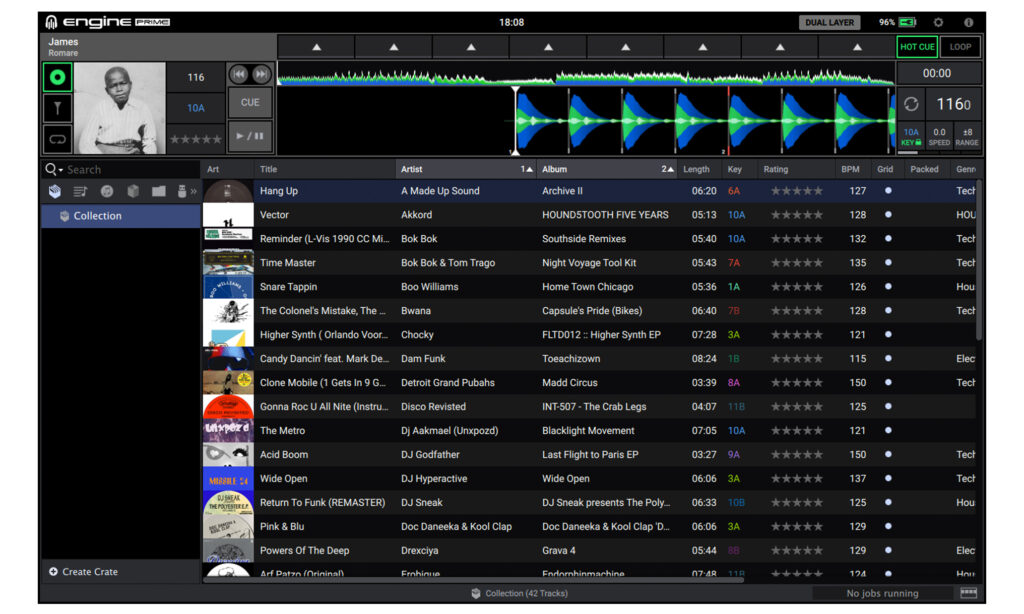The width and height of the screenshot is (1024, 614).
Task: Switch to the Hot Cue tab
Action: point(917,47)
